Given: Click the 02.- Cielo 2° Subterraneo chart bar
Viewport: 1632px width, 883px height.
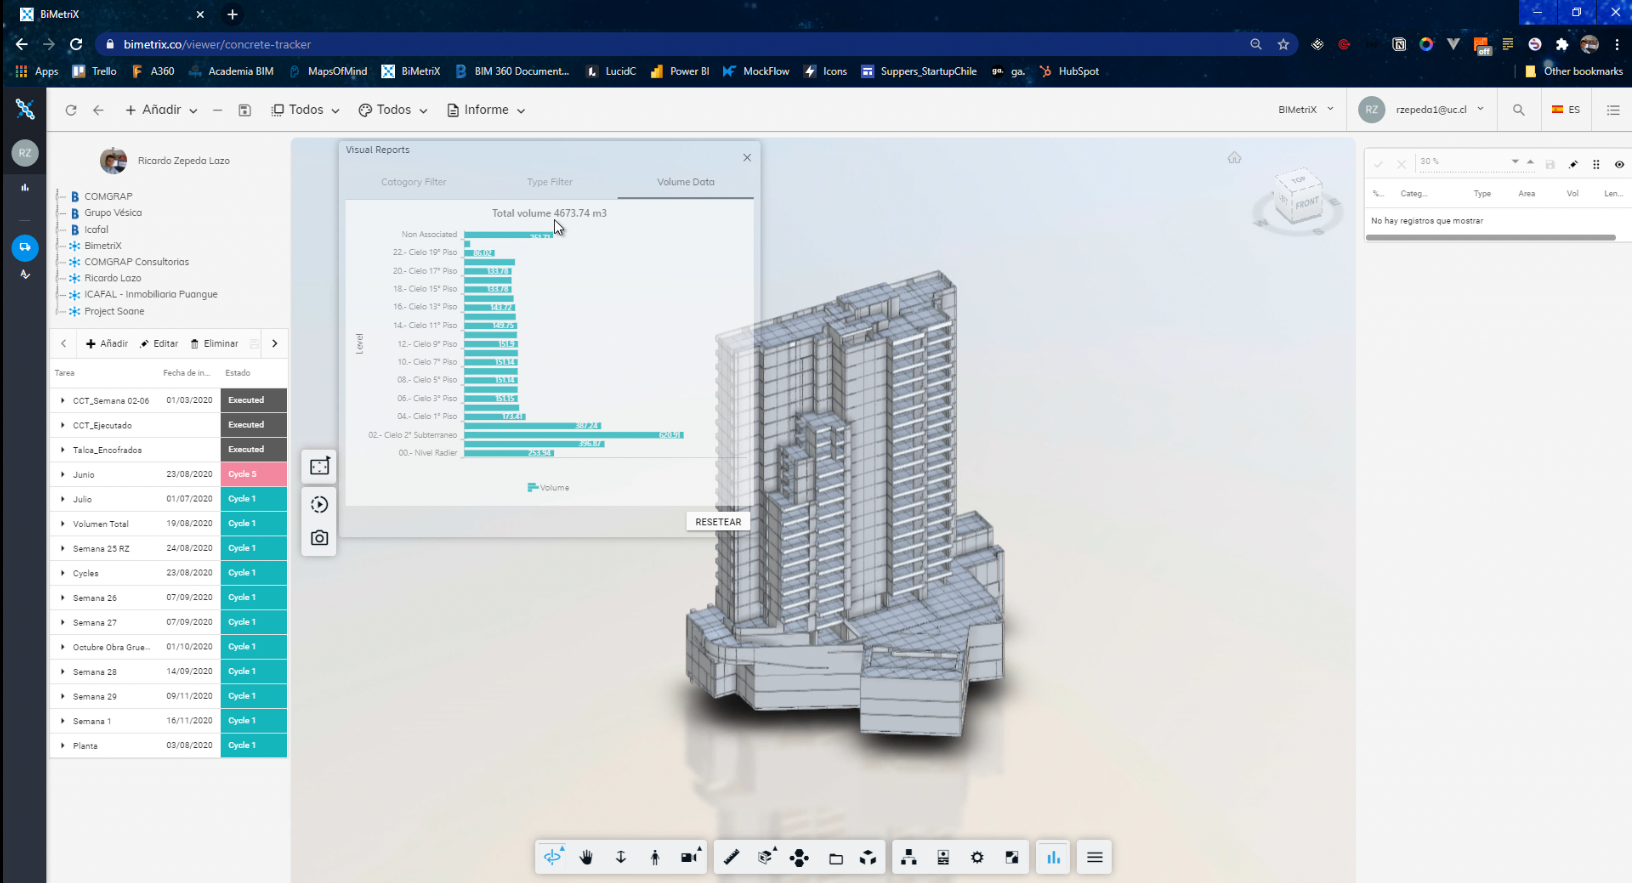Looking at the screenshot, I should [x=573, y=435].
